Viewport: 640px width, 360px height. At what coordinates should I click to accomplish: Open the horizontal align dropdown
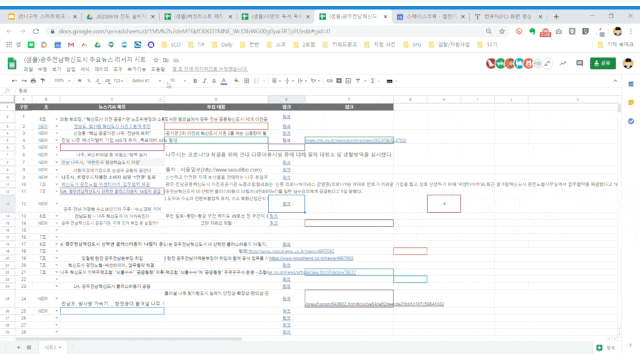(x=276, y=81)
